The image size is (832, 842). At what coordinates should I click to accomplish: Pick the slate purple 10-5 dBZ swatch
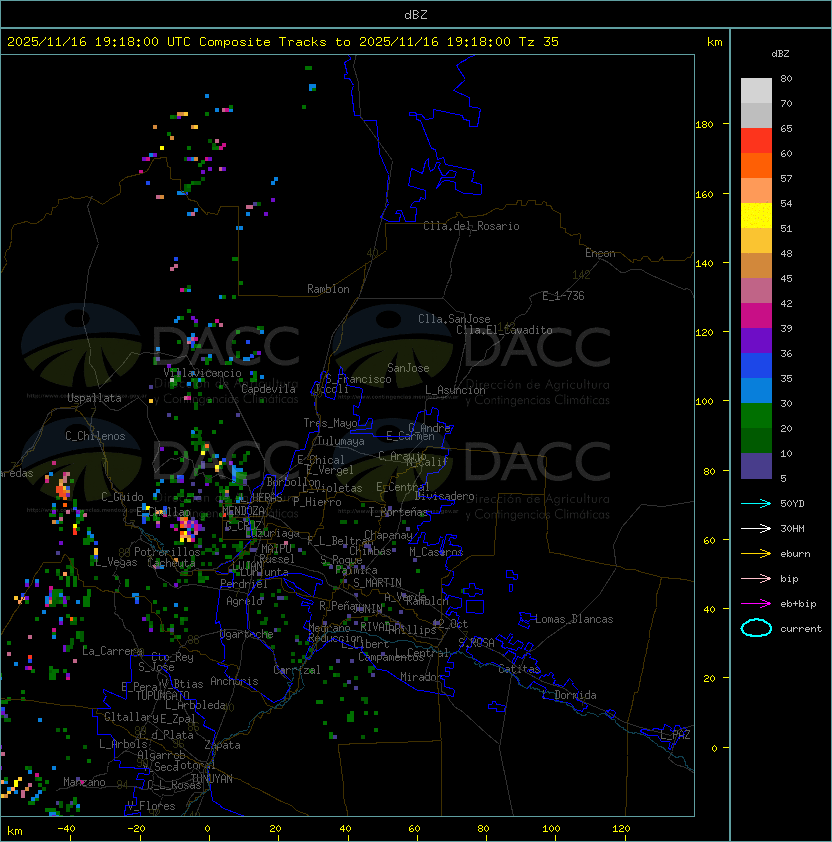(x=756, y=466)
